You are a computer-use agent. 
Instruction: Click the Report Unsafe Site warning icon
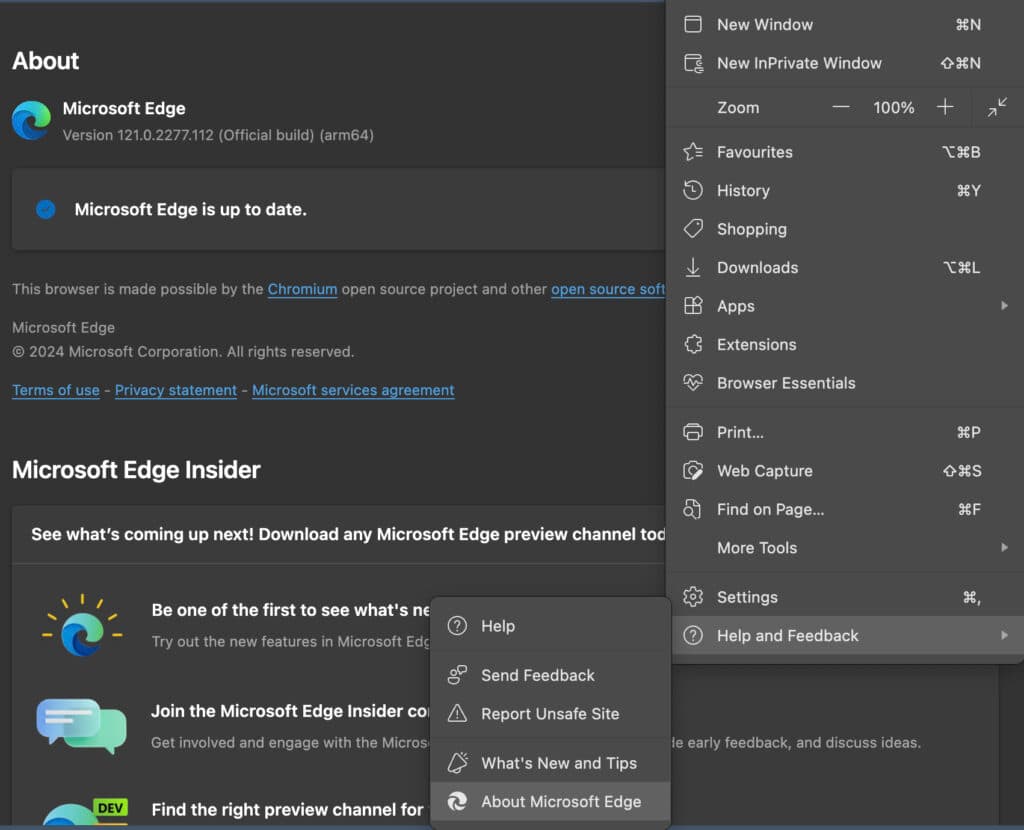click(x=457, y=714)
